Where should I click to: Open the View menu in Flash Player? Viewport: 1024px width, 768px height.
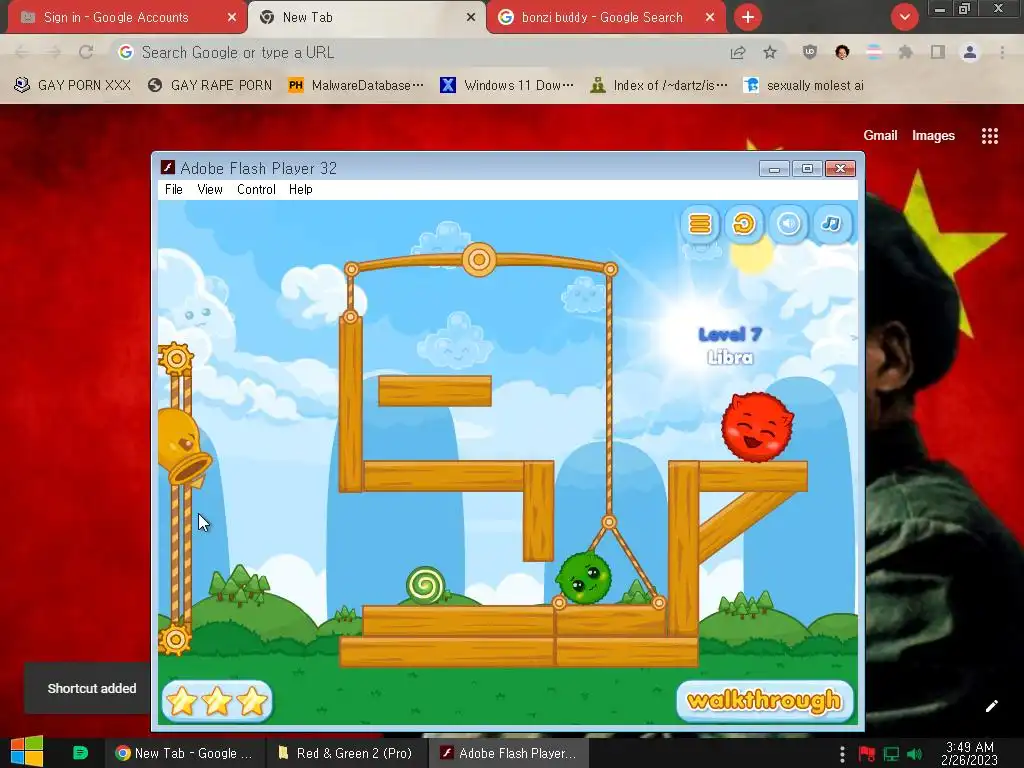(210, 189)
